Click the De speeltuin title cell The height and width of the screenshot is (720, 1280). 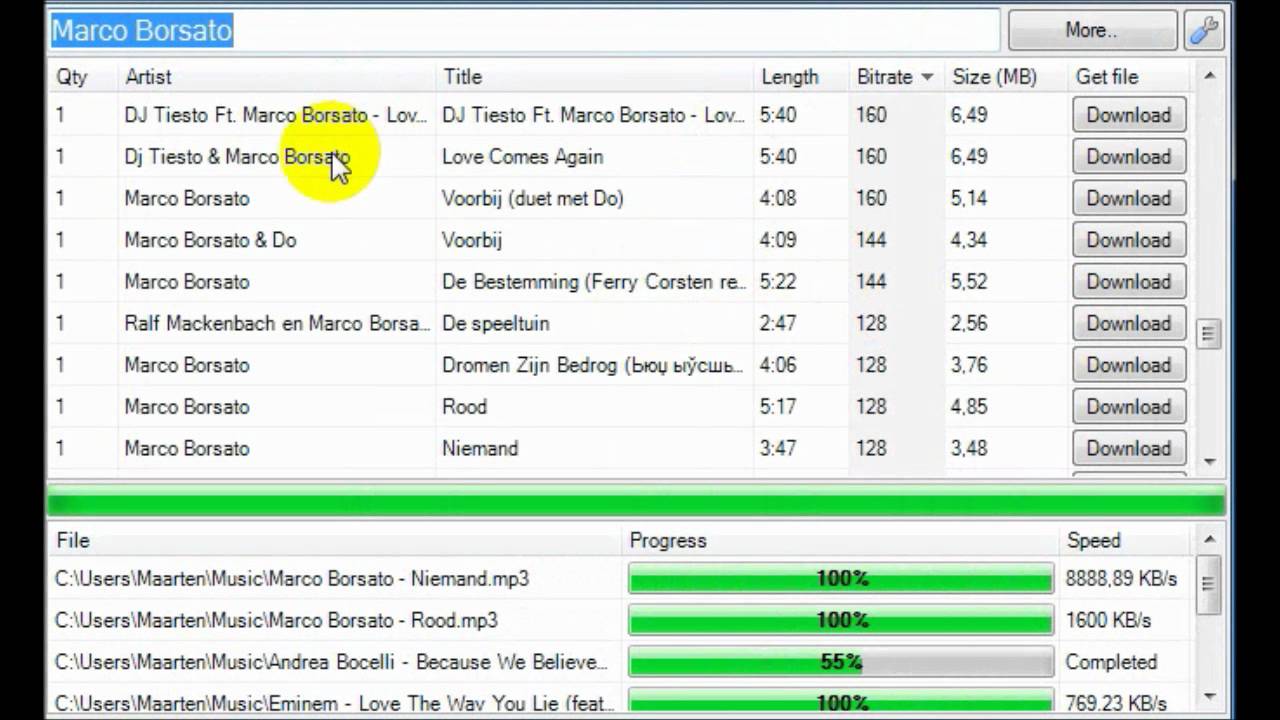point(495,323)
